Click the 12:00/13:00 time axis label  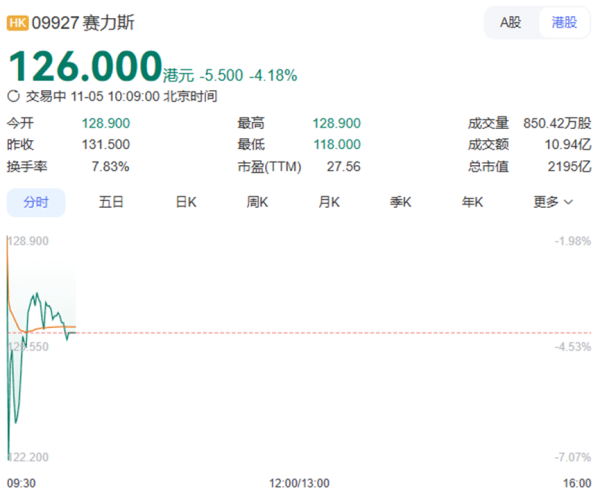pyautogui.click(x=299, y=484)
